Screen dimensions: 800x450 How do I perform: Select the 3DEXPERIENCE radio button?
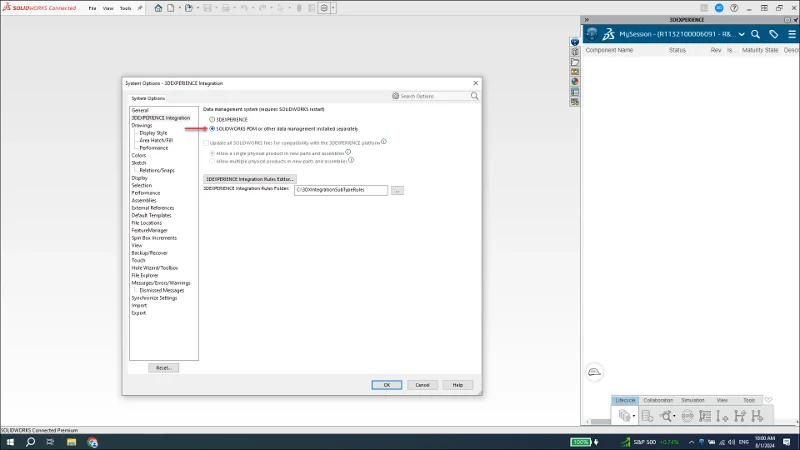[212, 119]
